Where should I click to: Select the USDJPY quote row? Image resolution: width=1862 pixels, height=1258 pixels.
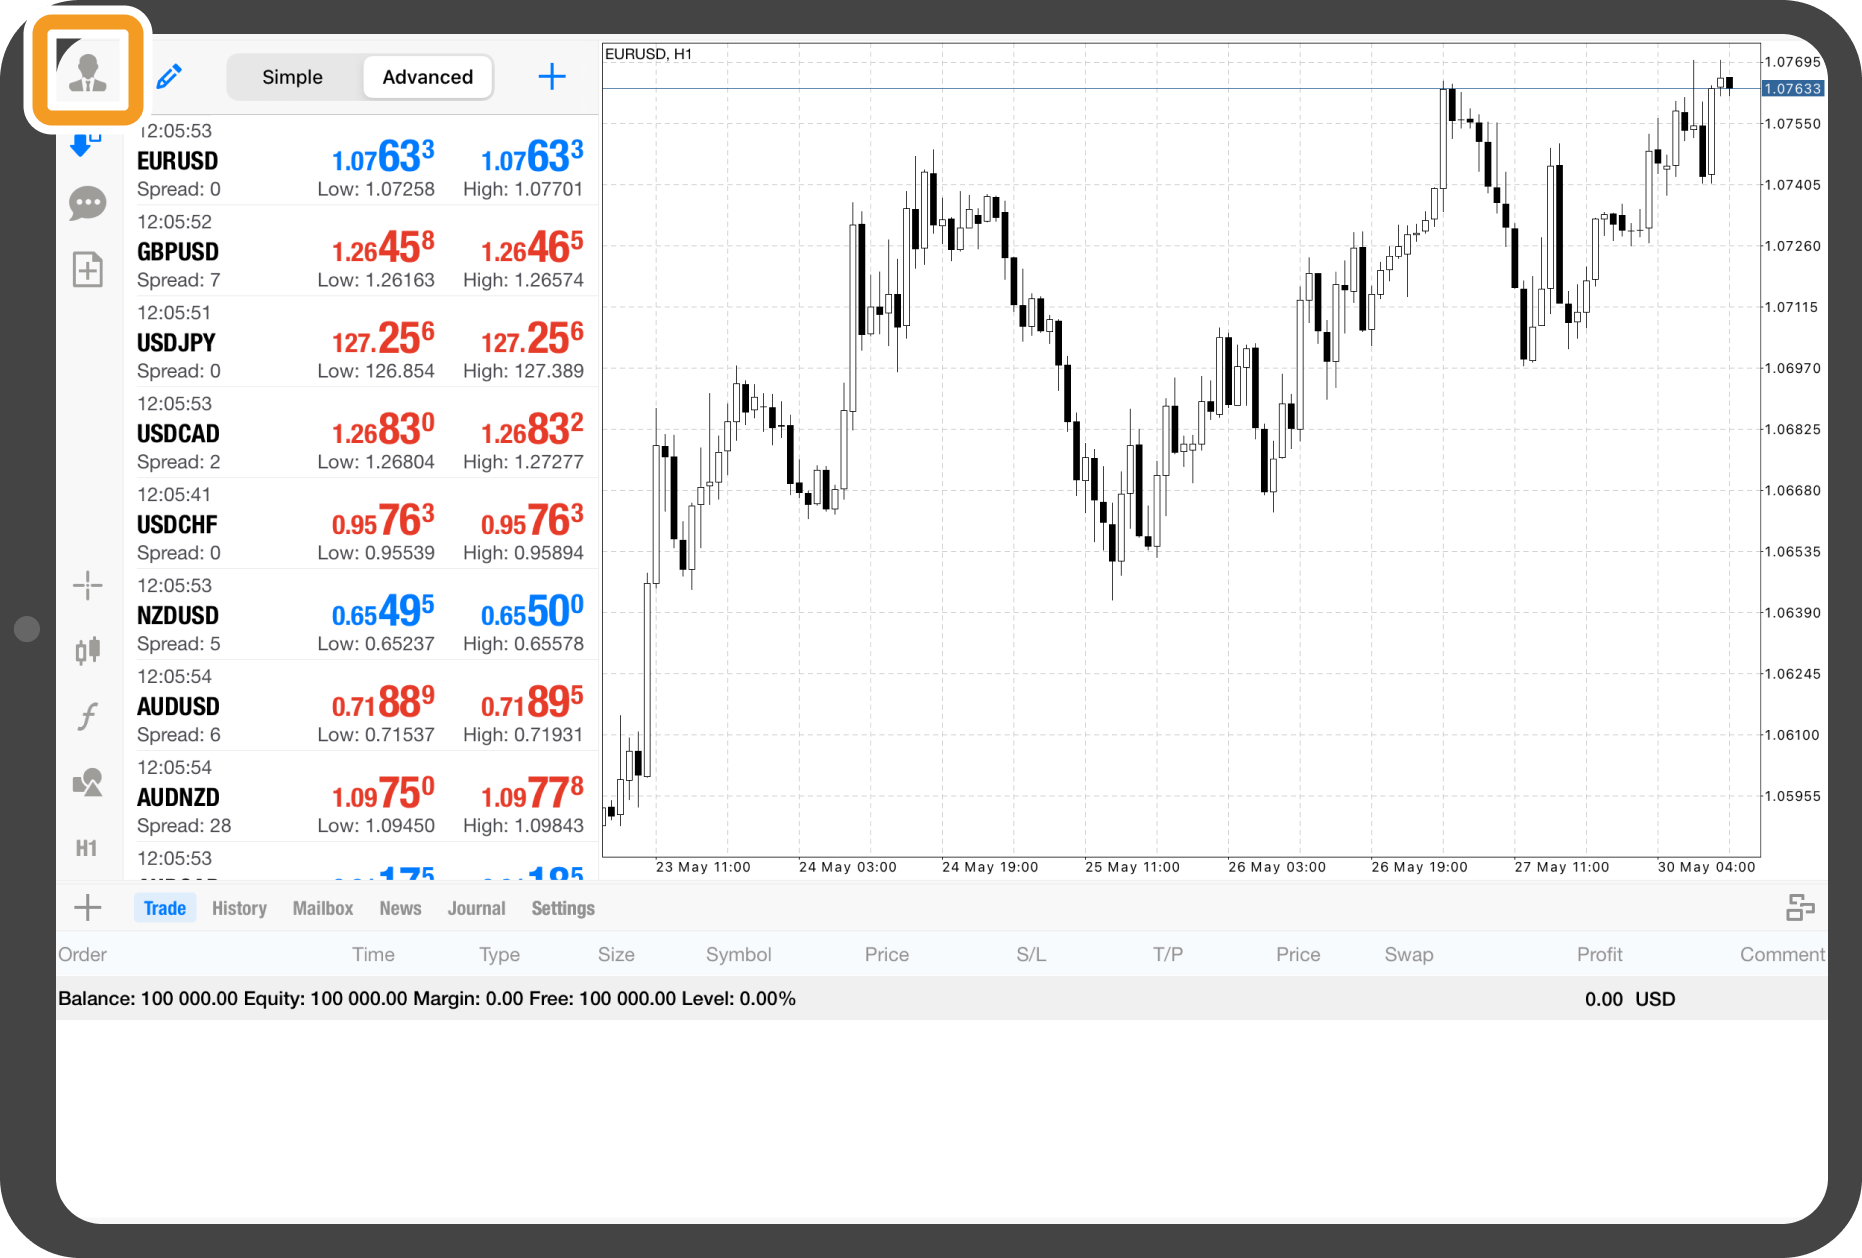(360, 343)
